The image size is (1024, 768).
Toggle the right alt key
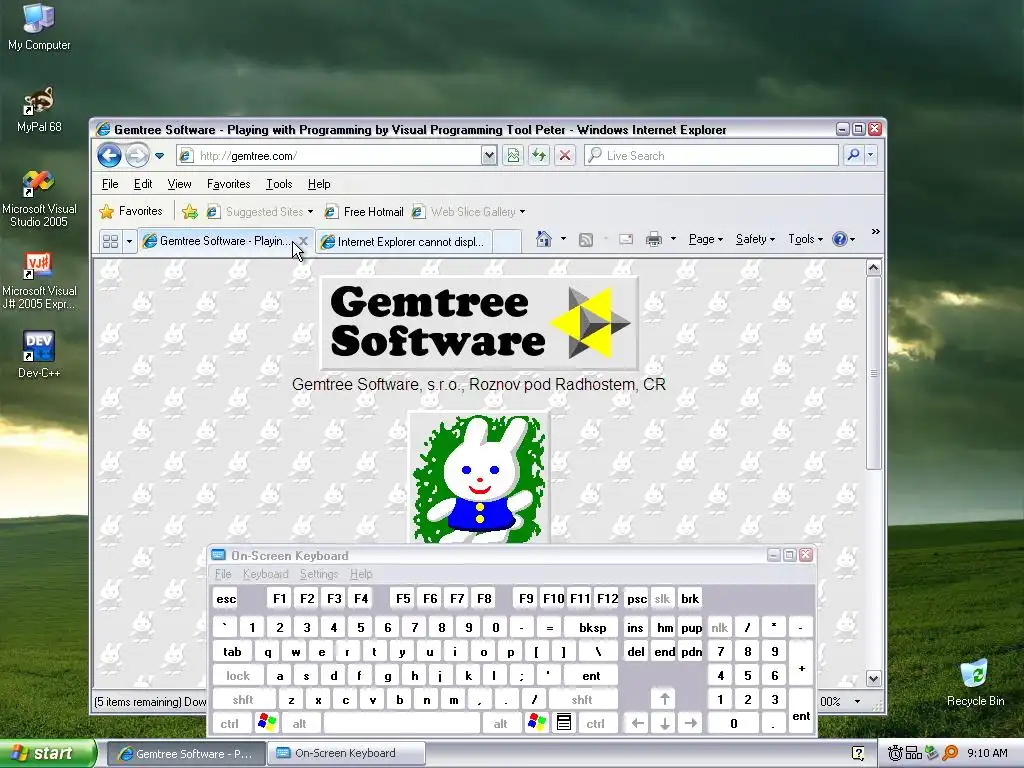point(501,723)
